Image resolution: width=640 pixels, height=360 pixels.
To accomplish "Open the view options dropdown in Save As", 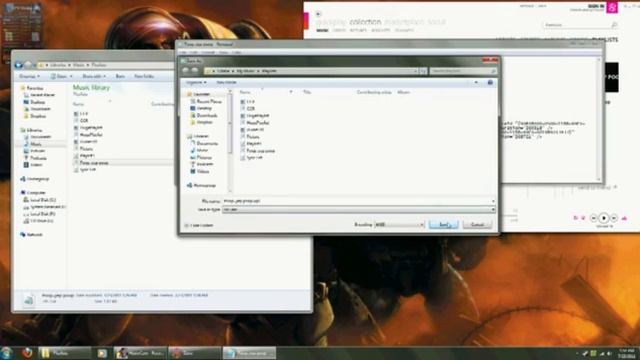I will [476, 82].
